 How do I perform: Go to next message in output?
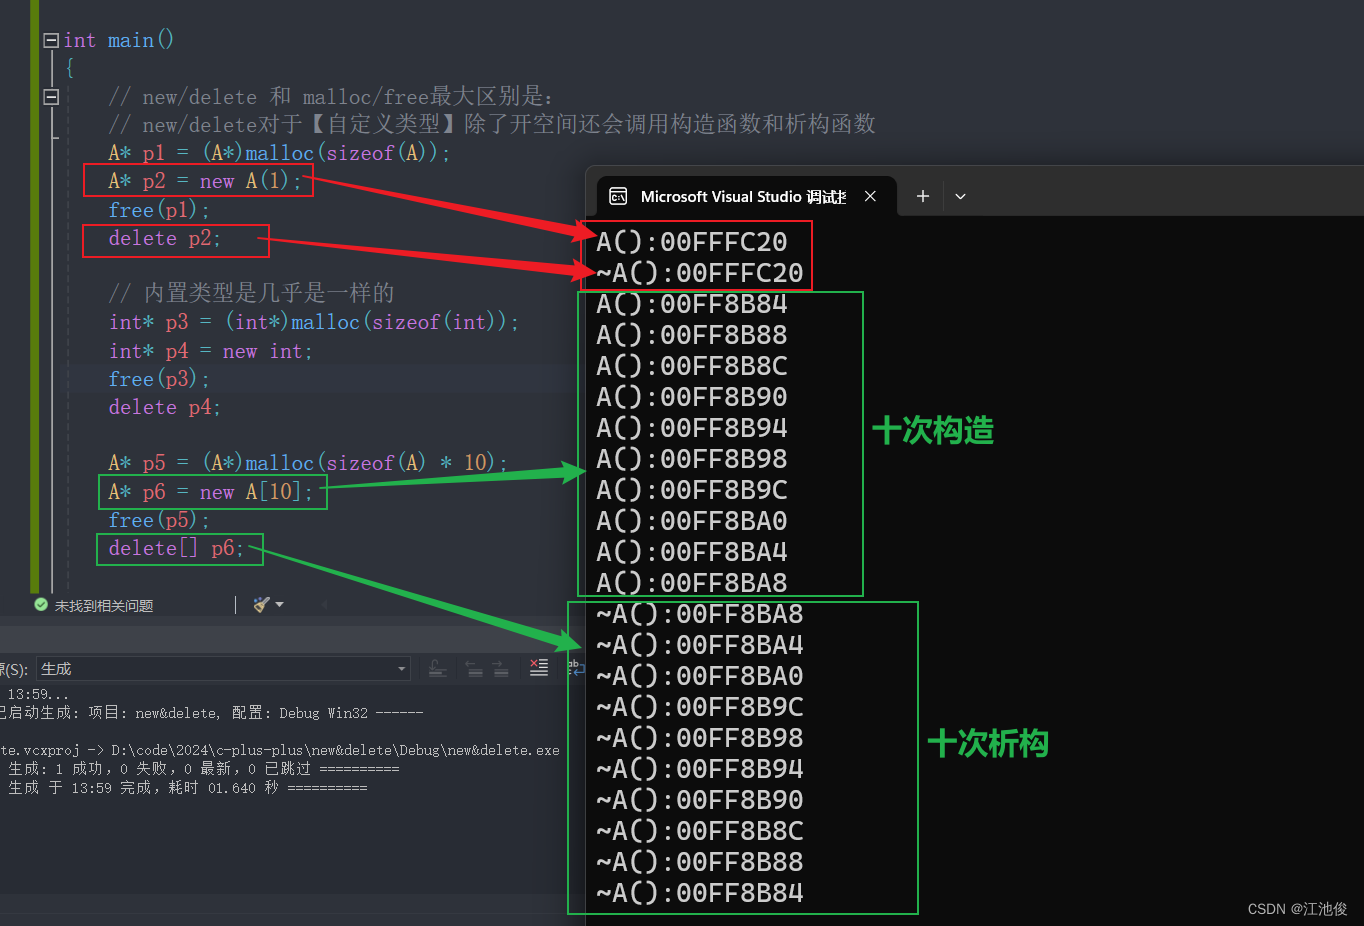(x=501, y=668)
